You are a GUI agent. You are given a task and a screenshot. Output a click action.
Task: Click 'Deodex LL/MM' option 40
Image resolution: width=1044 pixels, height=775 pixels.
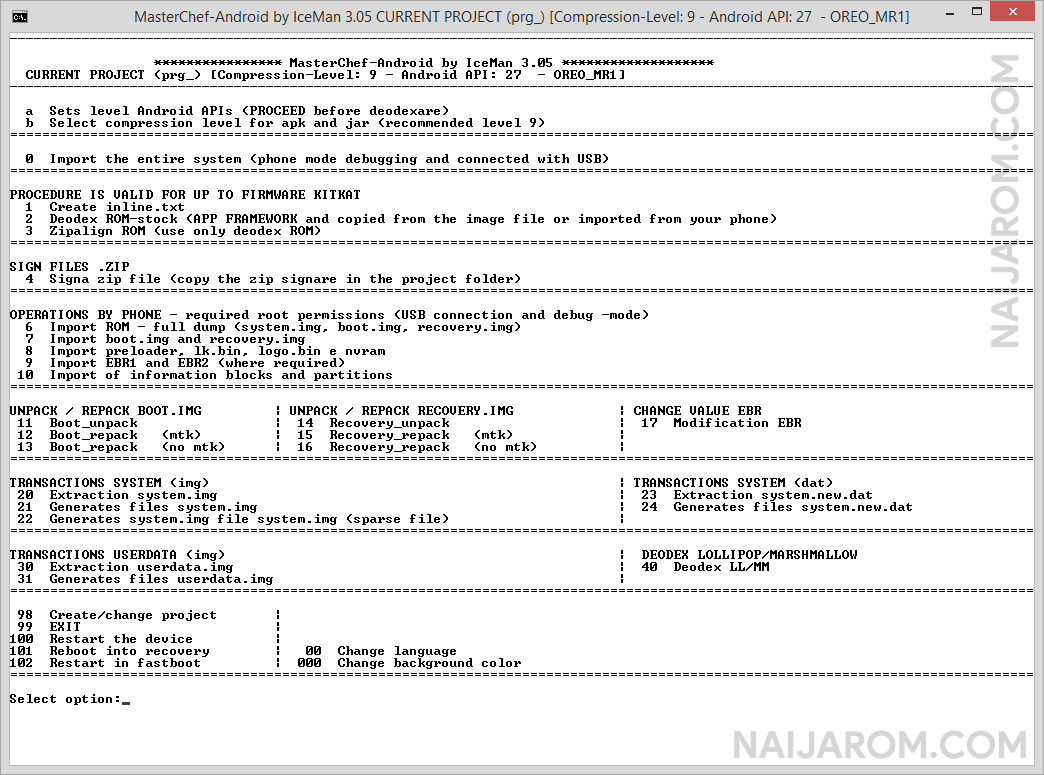click(x=705, y=567)
